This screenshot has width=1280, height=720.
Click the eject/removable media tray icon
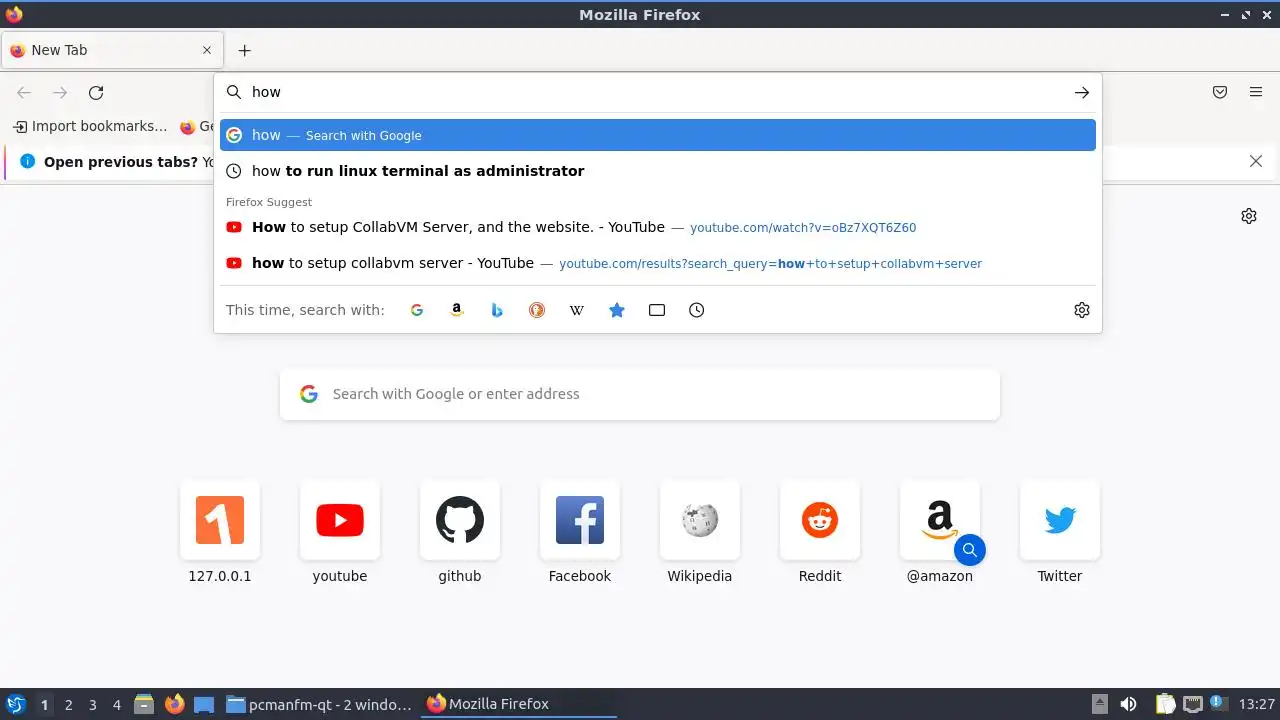point(1100,704)
